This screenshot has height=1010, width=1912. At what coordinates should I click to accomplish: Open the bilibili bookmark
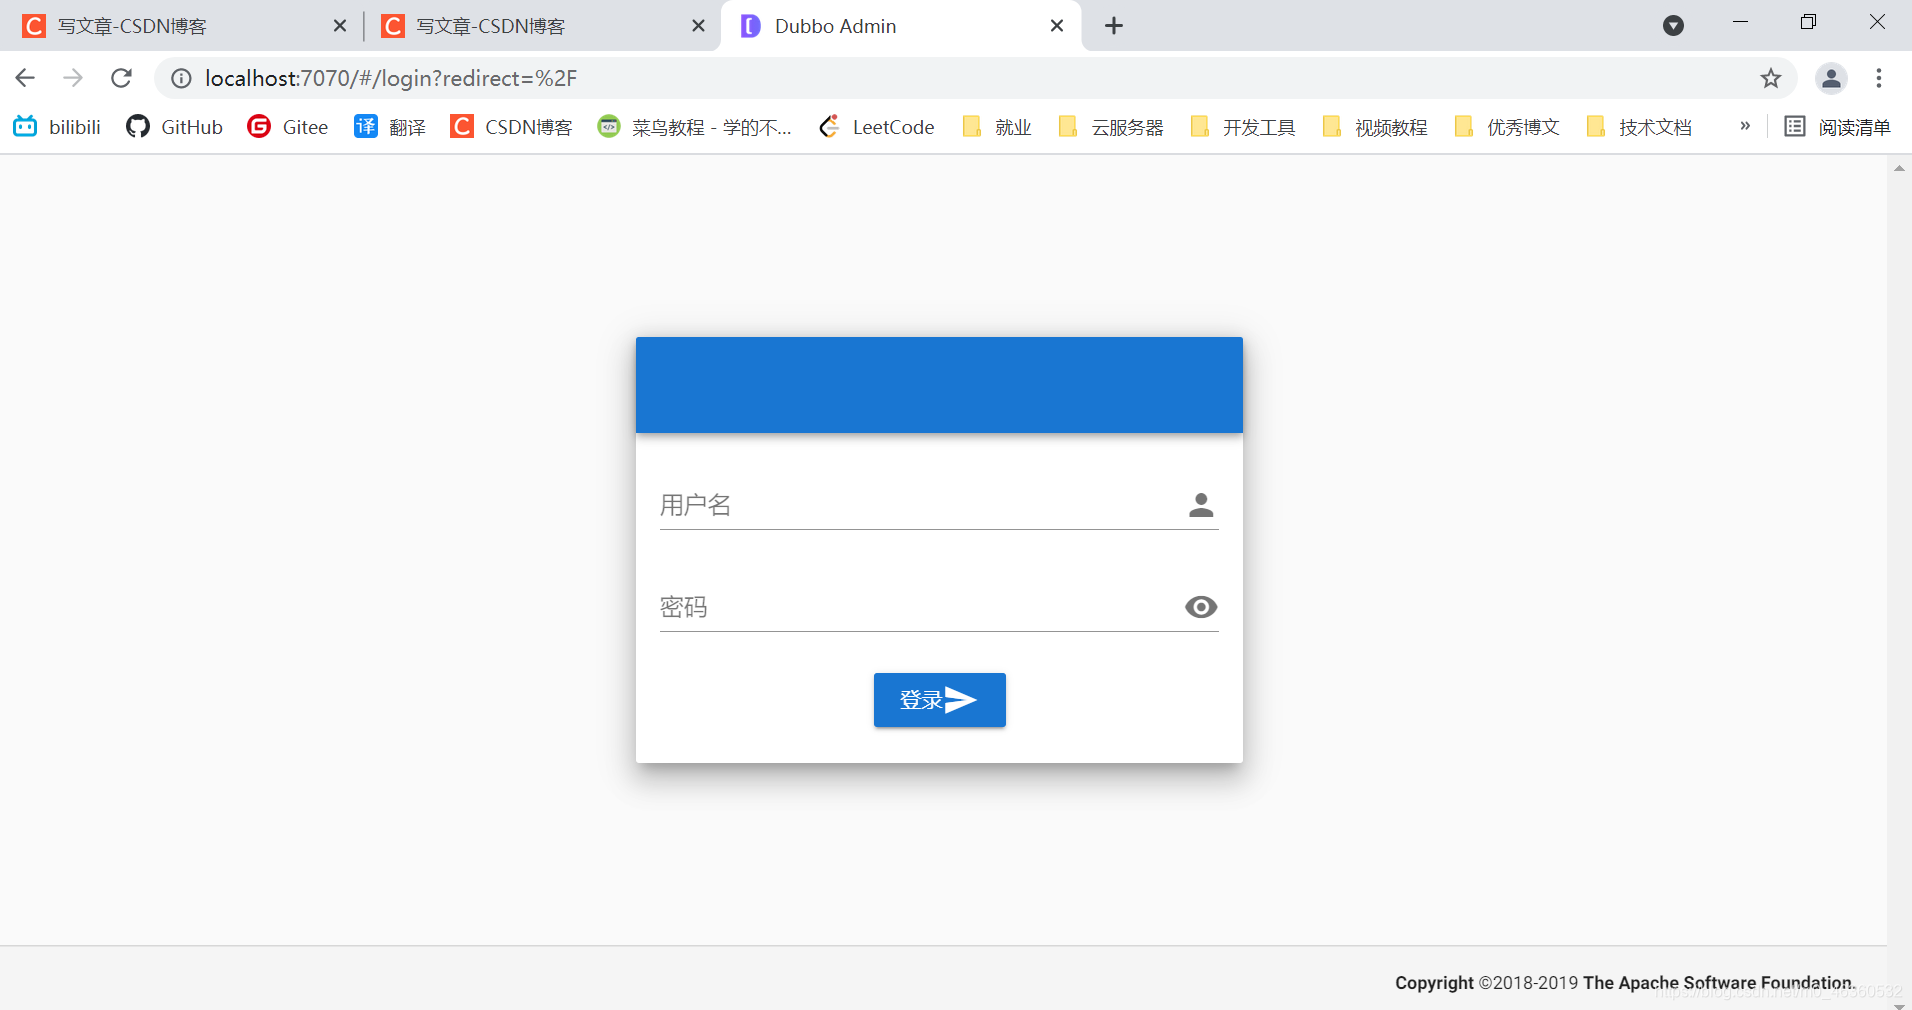click(x=57, y=127)
